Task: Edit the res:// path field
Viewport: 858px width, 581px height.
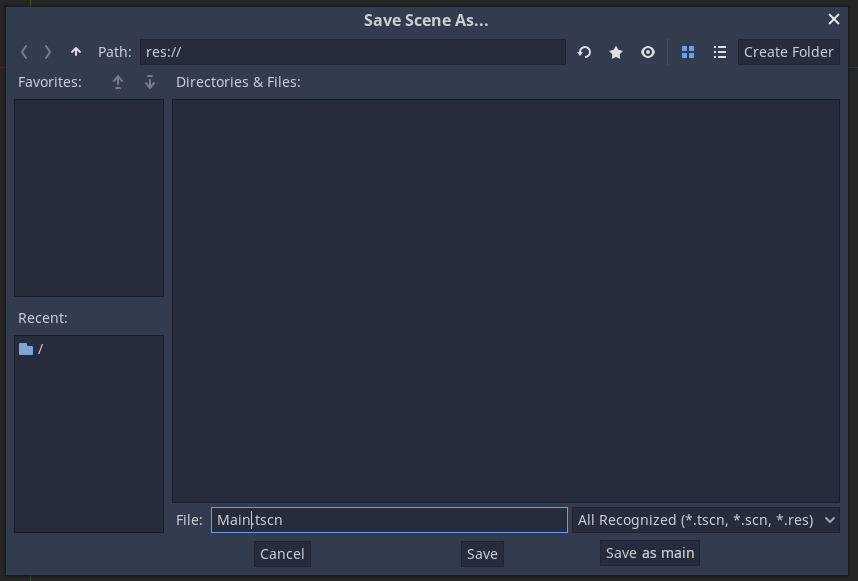Action: (353, 52)
